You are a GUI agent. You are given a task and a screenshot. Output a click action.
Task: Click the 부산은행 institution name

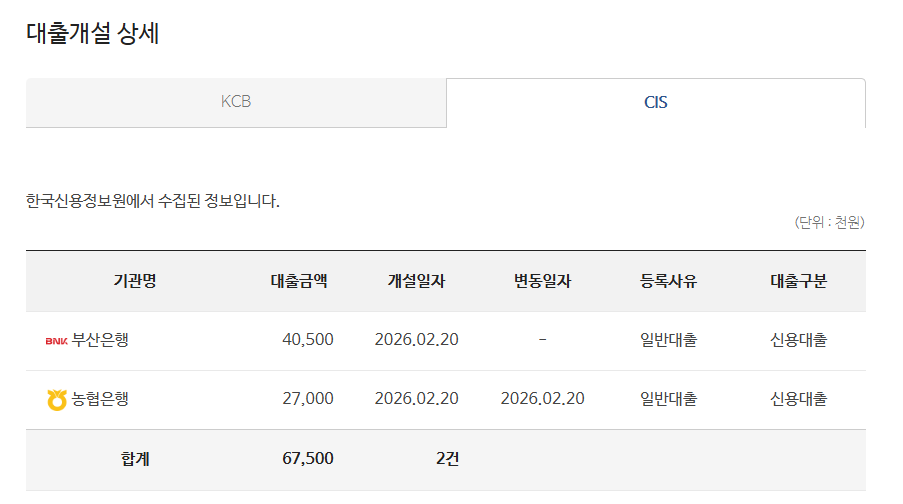(x=100, y=340)
